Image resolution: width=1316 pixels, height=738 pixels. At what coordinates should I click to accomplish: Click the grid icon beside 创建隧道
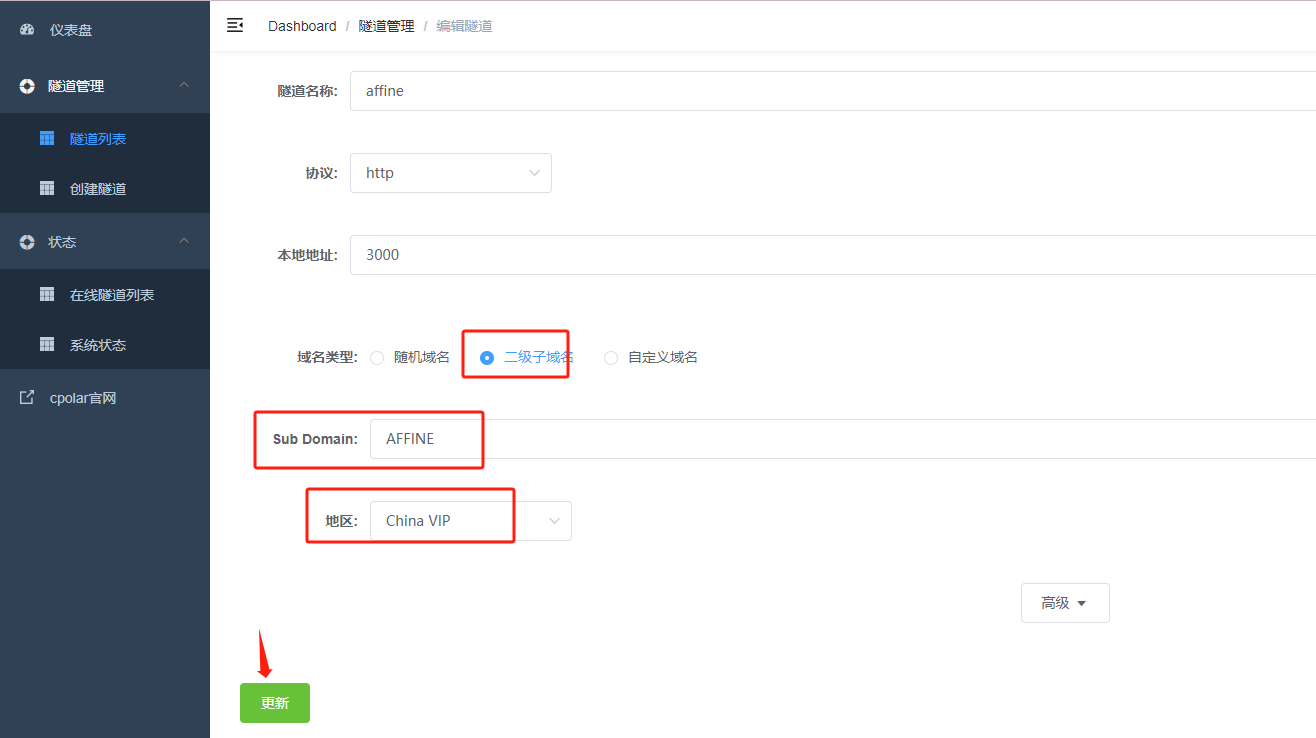(x=47, y=188)
